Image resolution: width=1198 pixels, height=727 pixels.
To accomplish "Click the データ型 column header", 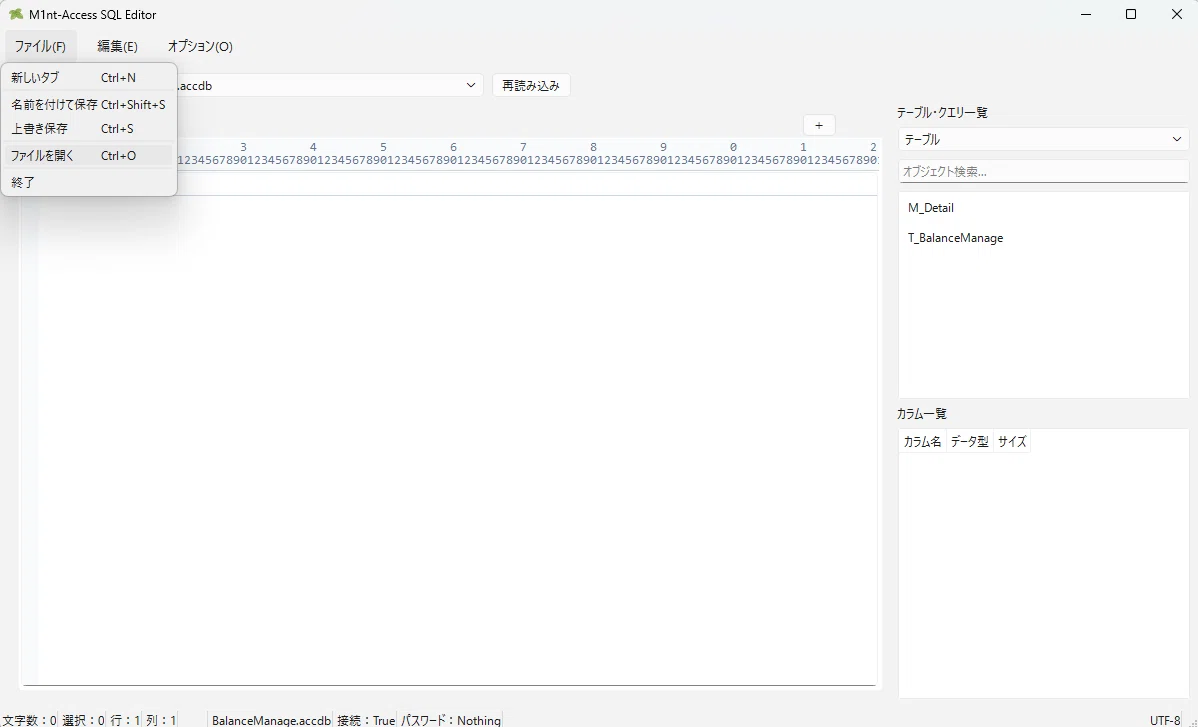I will 970,441.
